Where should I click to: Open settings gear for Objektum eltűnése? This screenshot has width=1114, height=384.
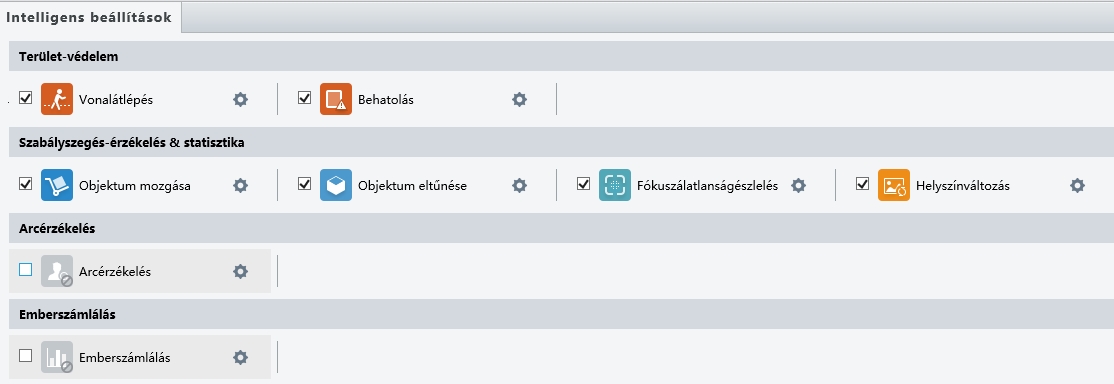(x=520, y=186)
